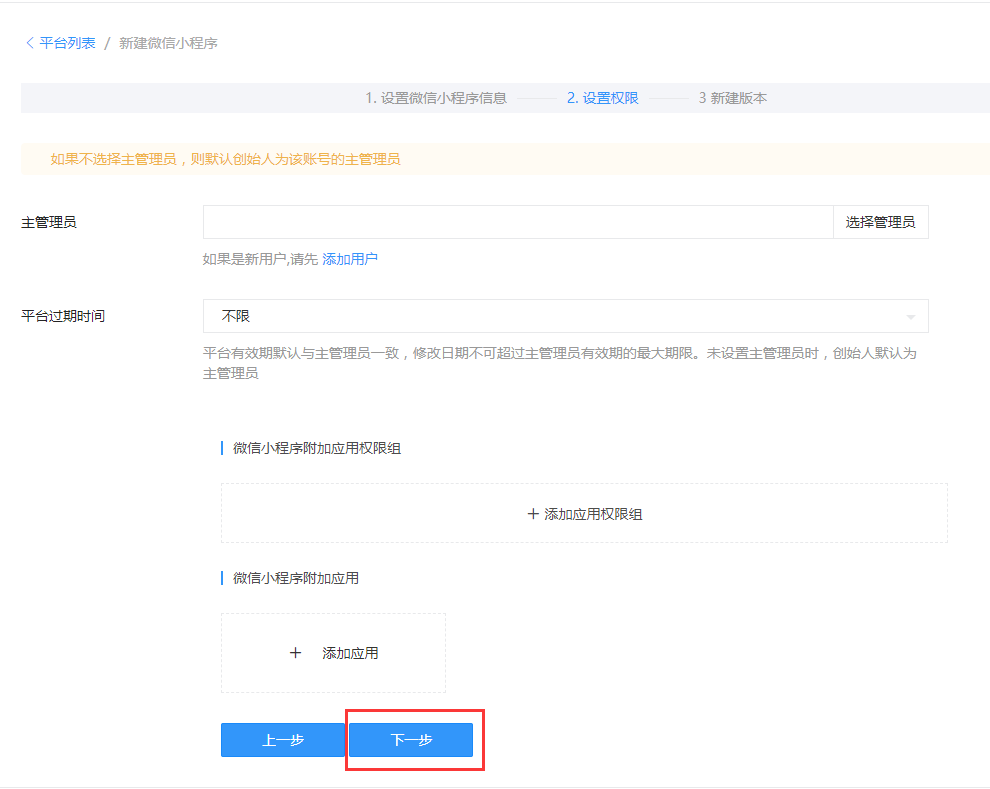Image resolution: width=990 pixels, height=789 pixels.
Task: Proceed with the 下一步 button
Action: coord(411,740)
